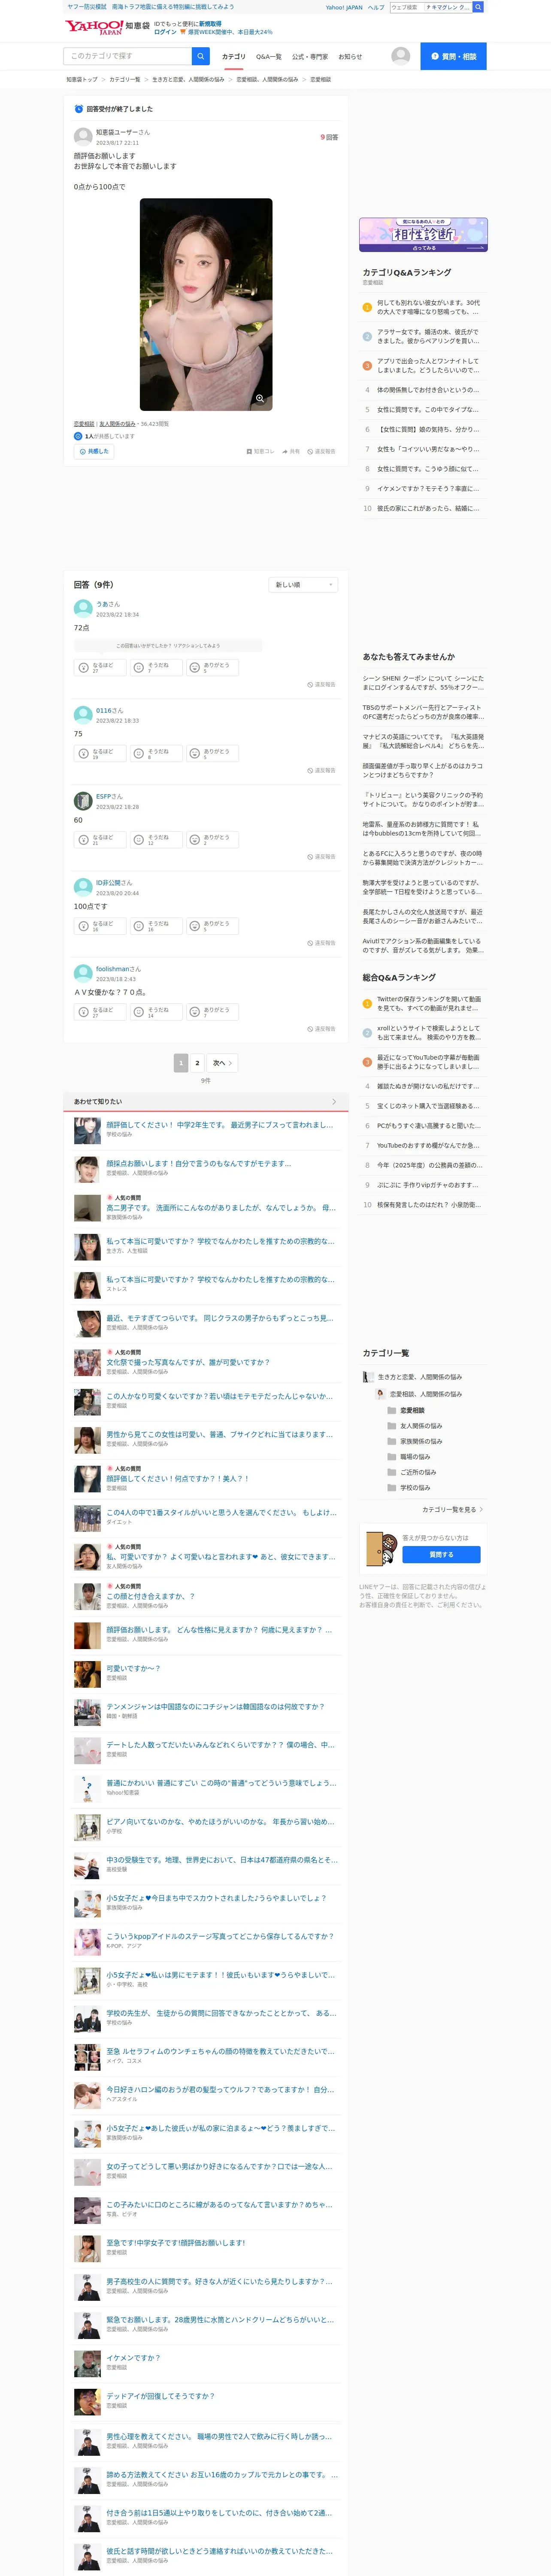Open the user avatar profile icon
Viewport: 551px width, 2576px height.
401,56
